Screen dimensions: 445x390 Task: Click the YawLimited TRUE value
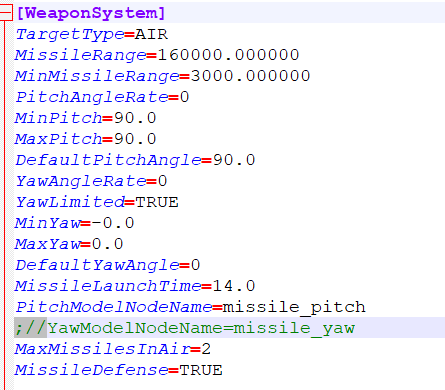tap(157, 202)
